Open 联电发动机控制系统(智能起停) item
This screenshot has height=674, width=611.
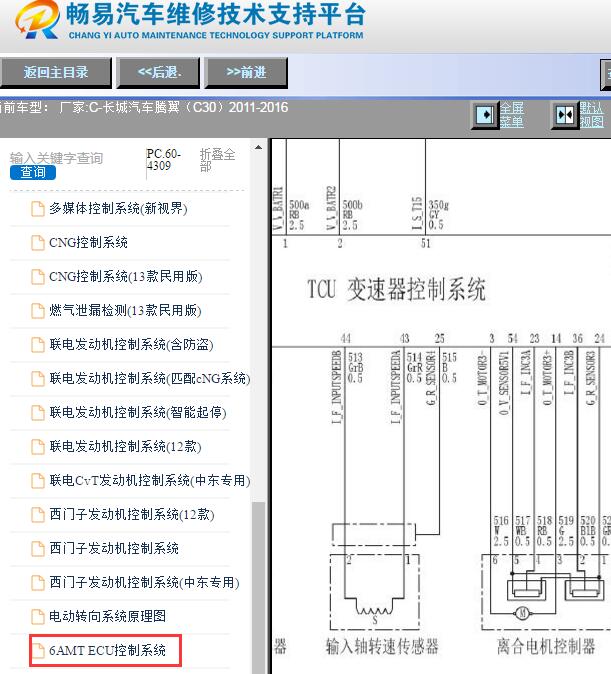coord(138,412)
